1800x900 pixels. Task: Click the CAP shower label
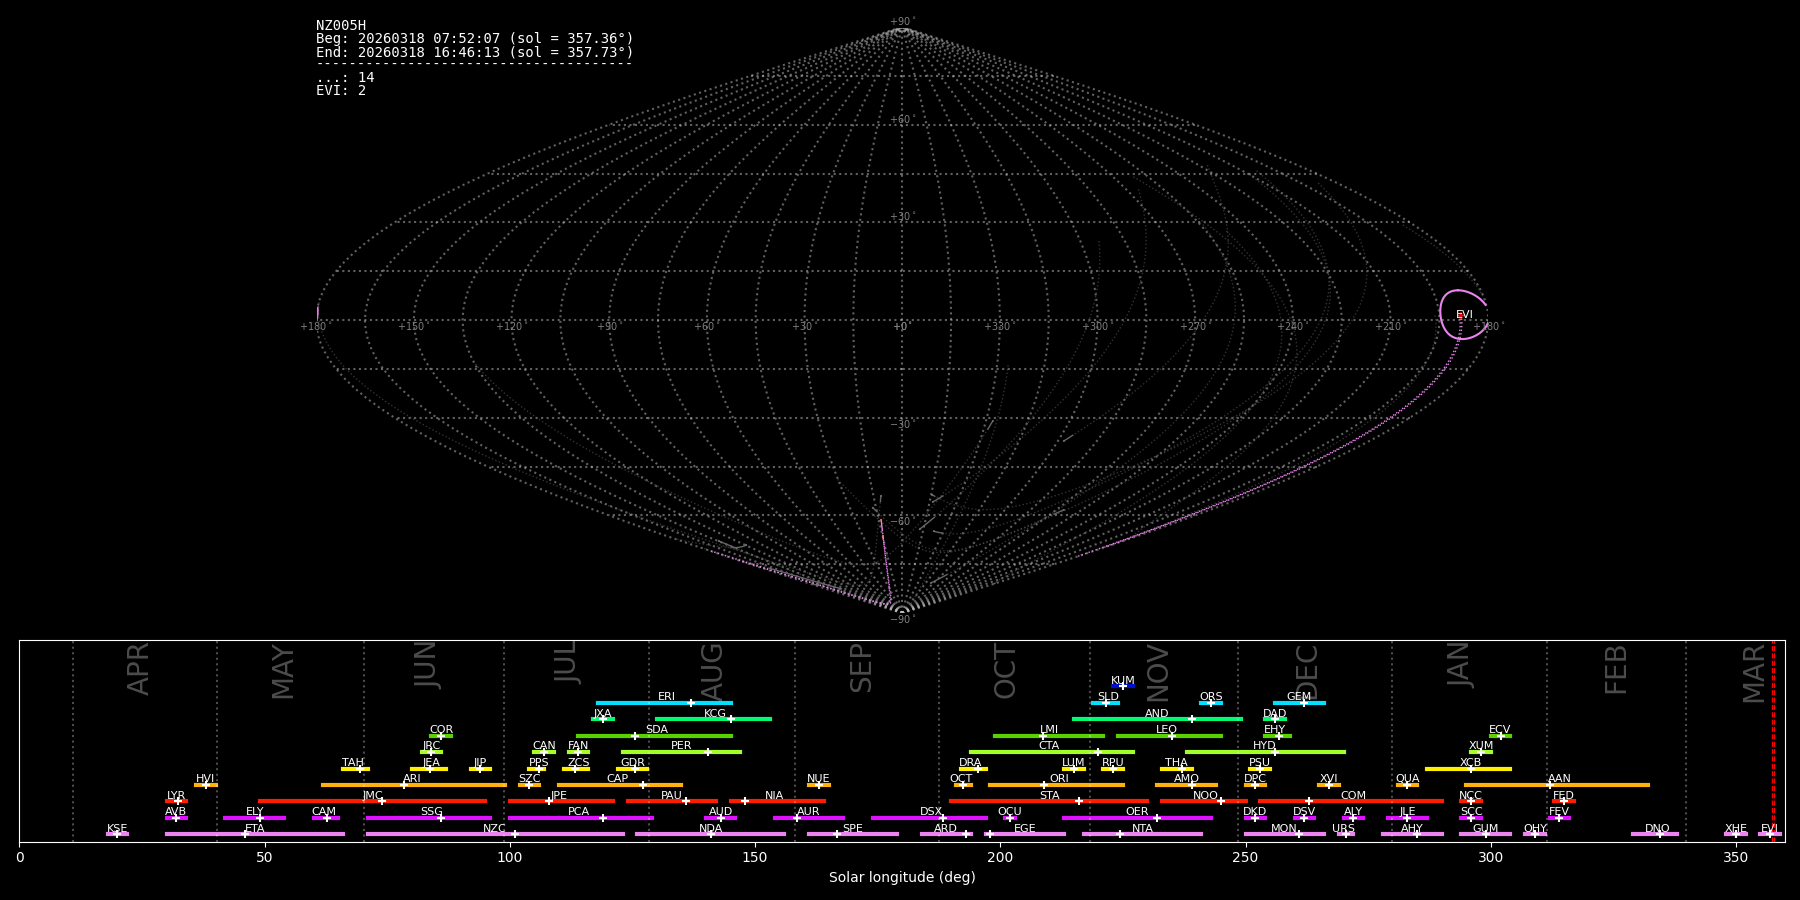point(618,779)
